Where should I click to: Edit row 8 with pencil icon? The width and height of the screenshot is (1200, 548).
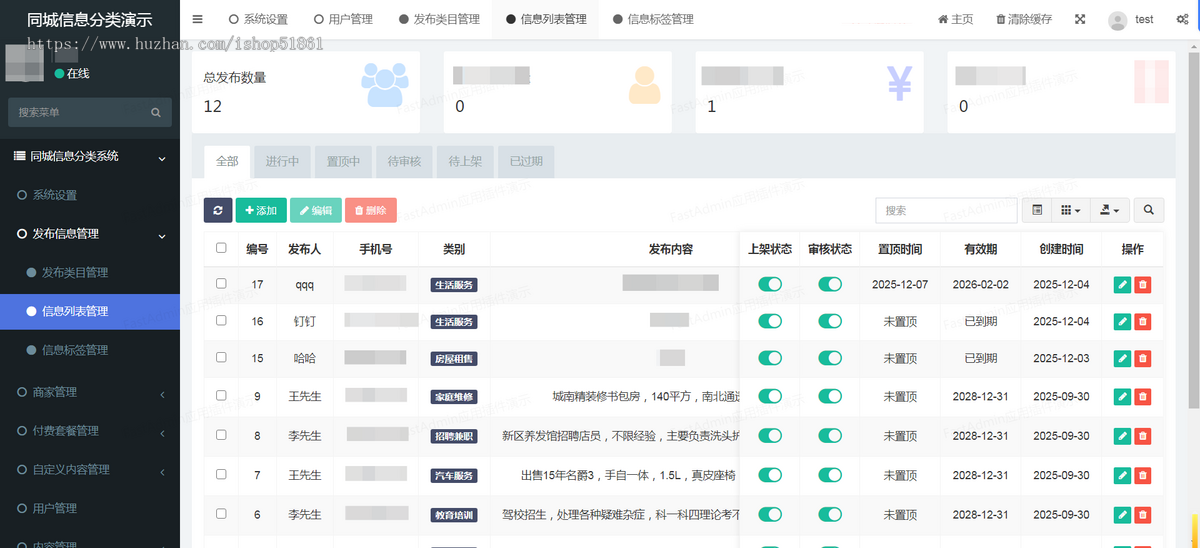[1123, 436]
